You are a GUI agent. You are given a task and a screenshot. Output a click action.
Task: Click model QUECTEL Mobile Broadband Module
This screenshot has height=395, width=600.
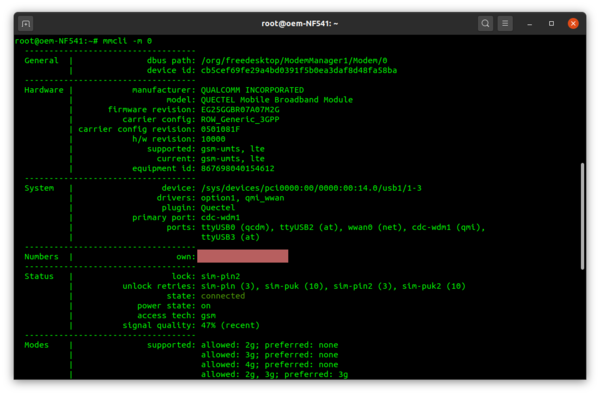(x=277, y=100)
